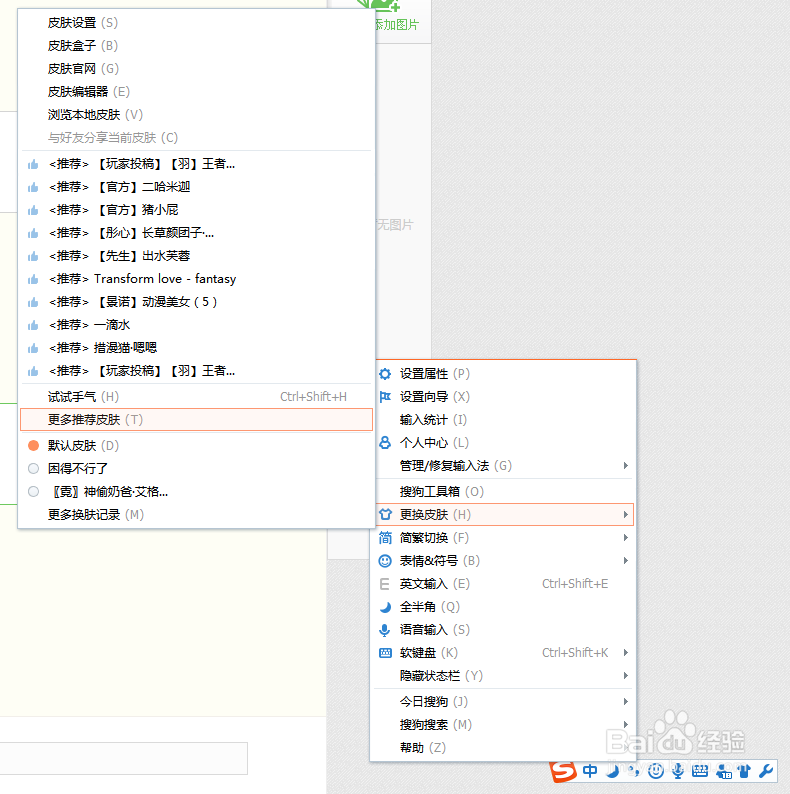
Task: Click the 帮助 menu entry
Action: (x=505, y=748)
